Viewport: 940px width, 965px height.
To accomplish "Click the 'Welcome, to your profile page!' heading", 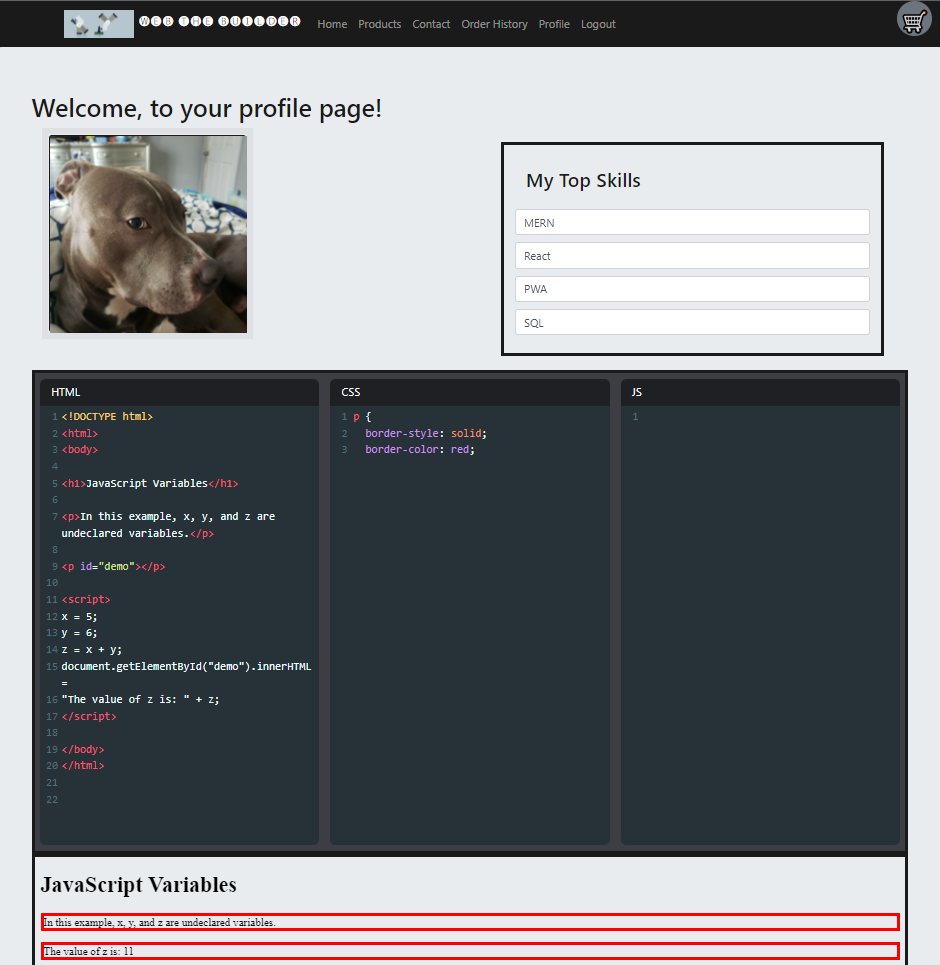I will point(207,108).
